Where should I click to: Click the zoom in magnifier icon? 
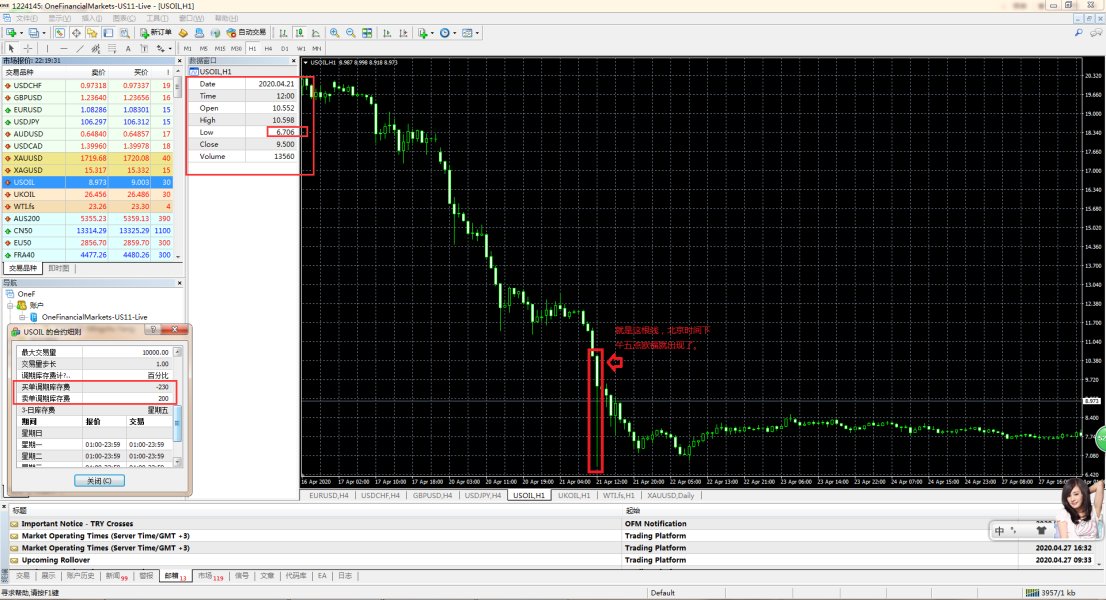334,32
